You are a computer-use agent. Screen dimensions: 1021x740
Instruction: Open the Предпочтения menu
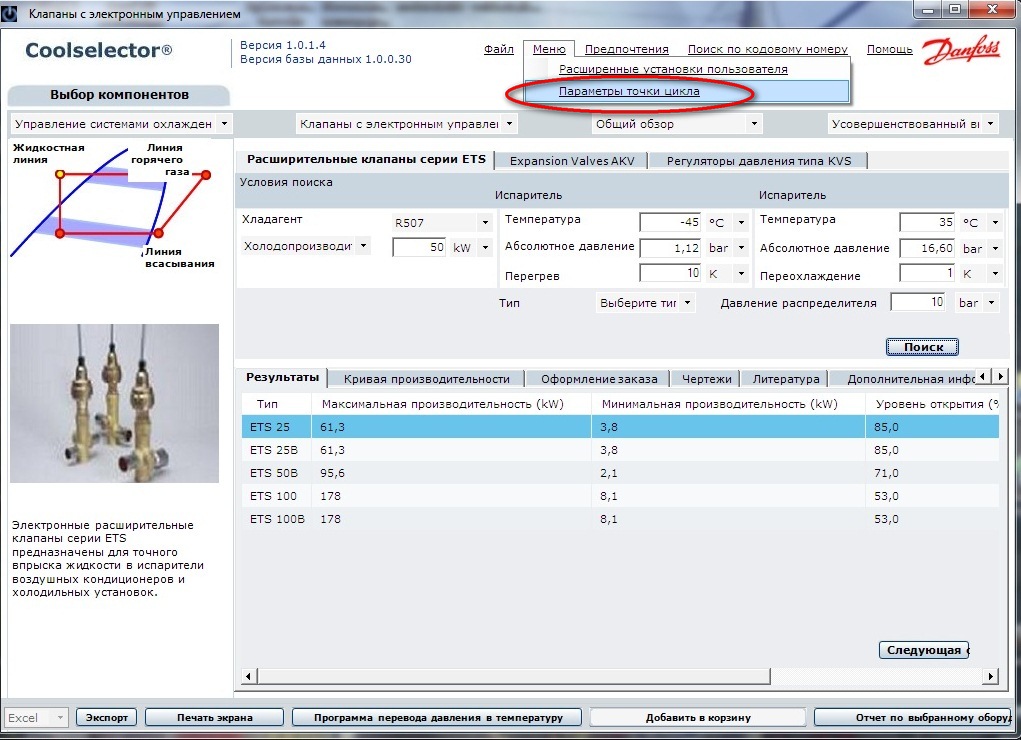point(626,49)
